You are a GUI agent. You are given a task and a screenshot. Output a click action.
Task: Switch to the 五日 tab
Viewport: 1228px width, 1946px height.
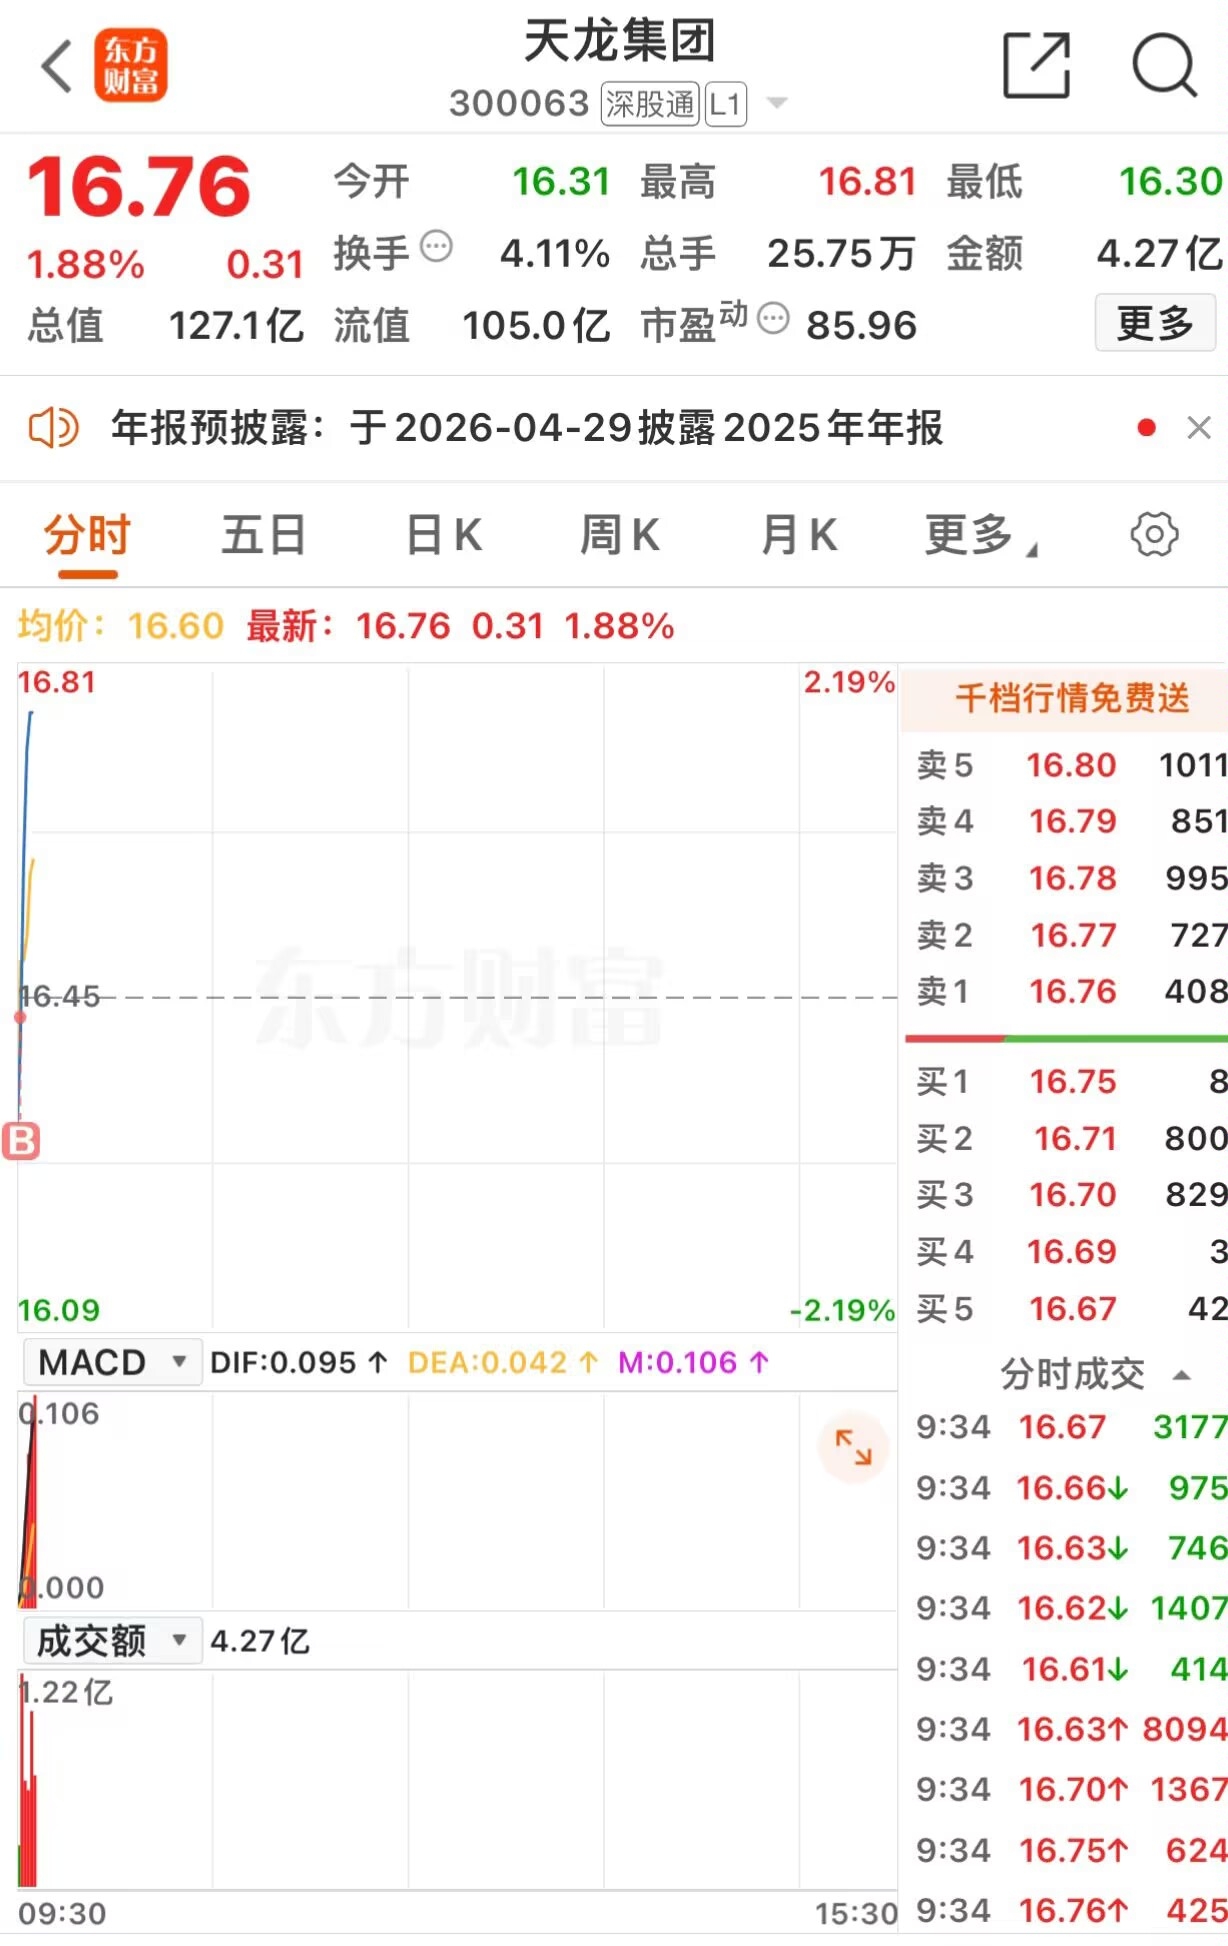263,535
